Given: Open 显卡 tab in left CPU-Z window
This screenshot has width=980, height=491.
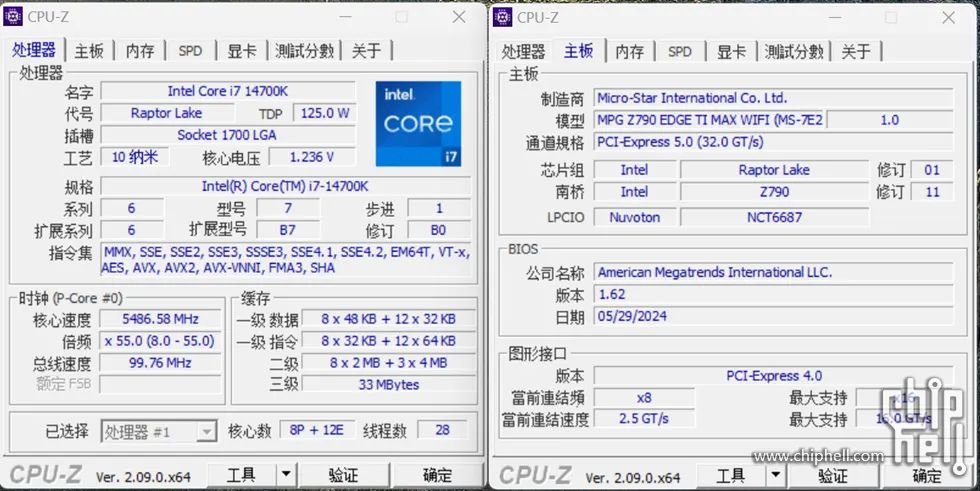Looking at the screenshot, I should tap(242, 51).
